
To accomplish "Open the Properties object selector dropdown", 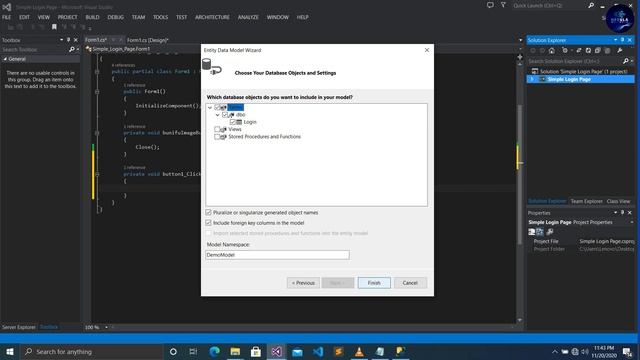I will tap(631, 222).
